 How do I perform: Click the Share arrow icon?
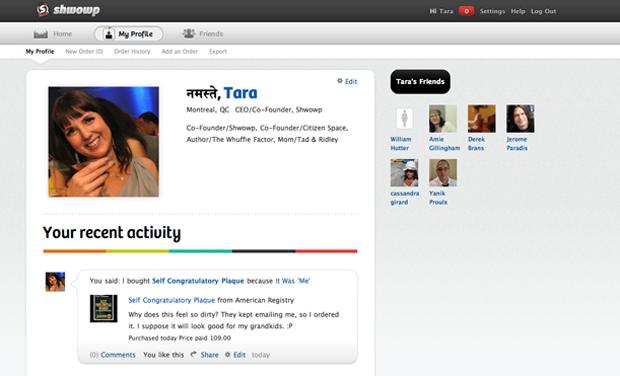point(193,354)
